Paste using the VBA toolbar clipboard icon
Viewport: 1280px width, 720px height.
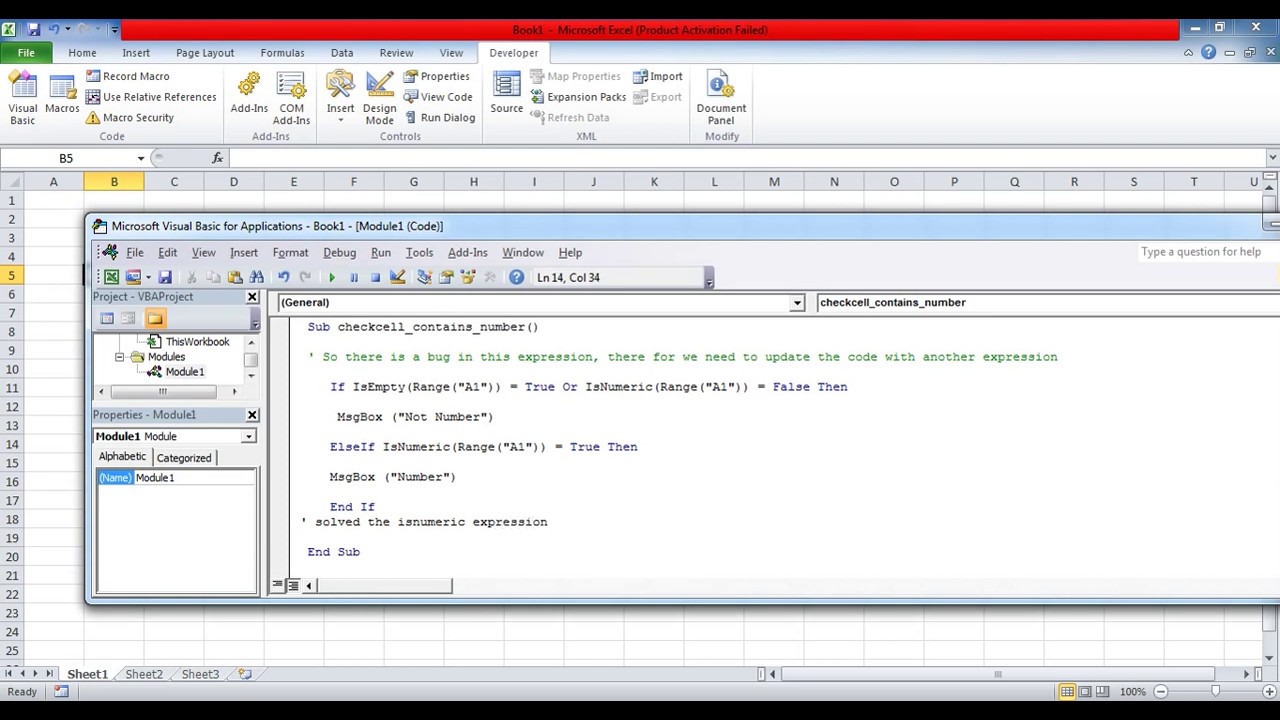tap(235, 277)
